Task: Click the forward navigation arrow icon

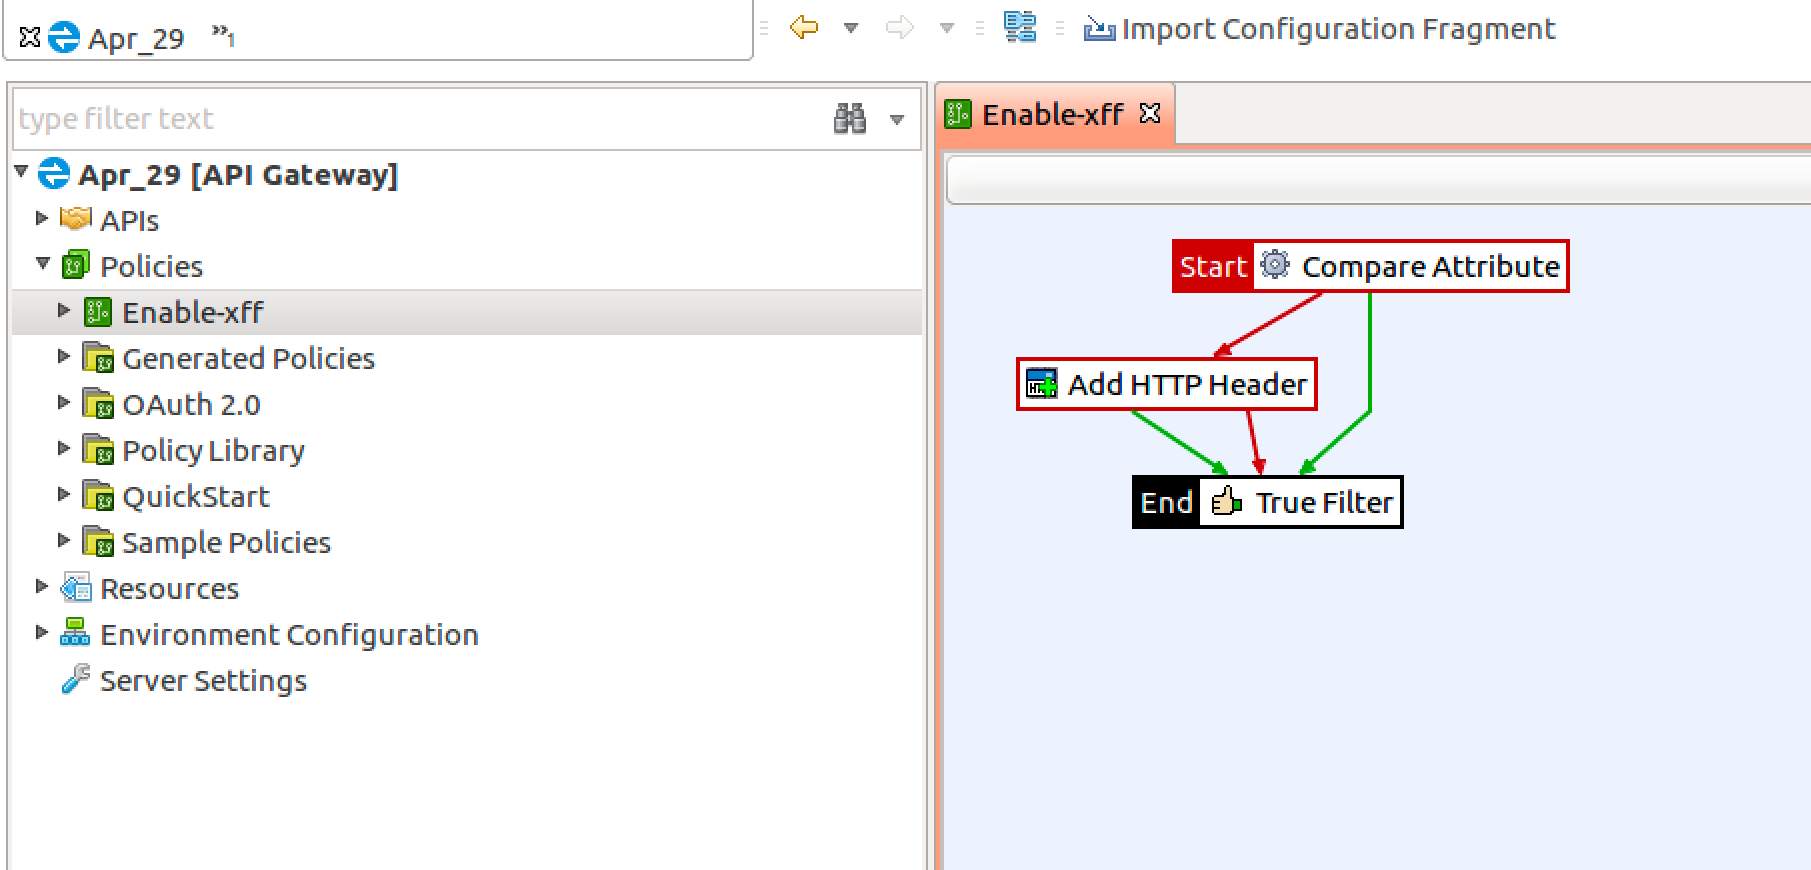Action: [900, 28]
